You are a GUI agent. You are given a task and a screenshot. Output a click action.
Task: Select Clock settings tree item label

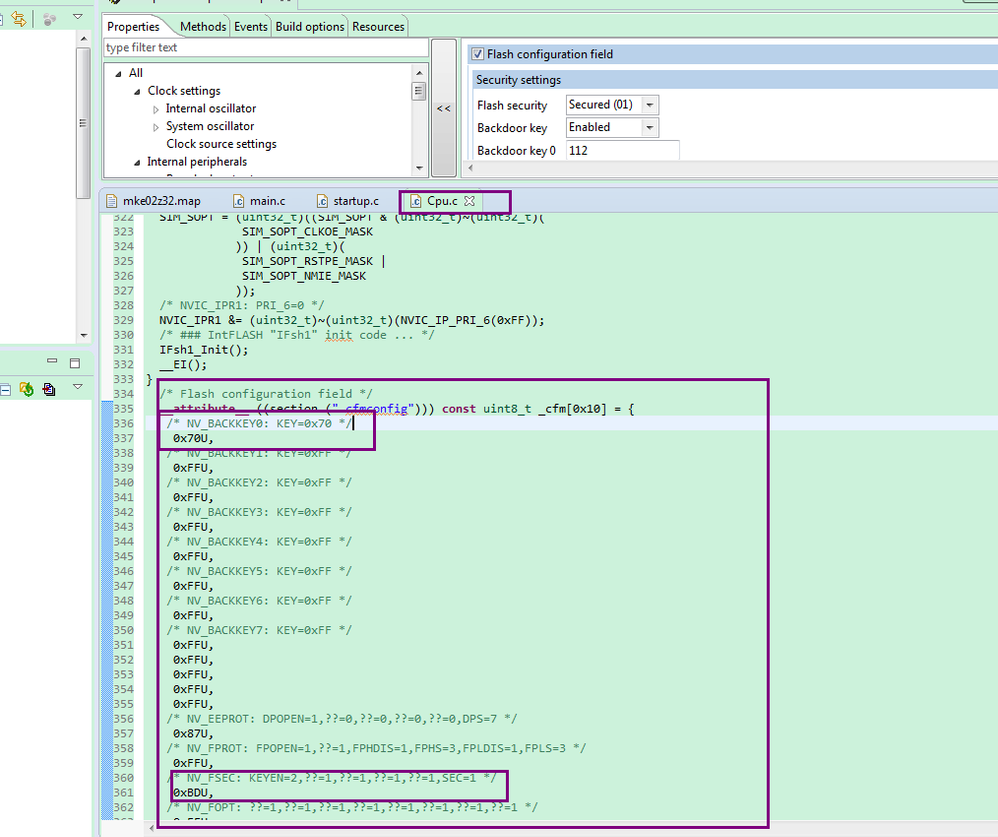[x=184, y=91]
